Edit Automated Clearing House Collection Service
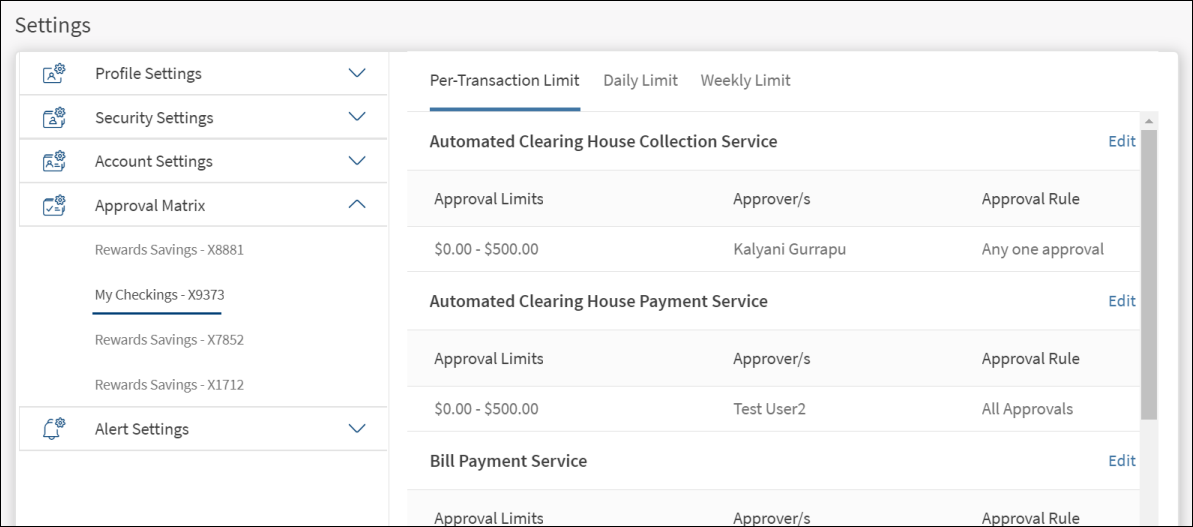 tap(1121, 142)
